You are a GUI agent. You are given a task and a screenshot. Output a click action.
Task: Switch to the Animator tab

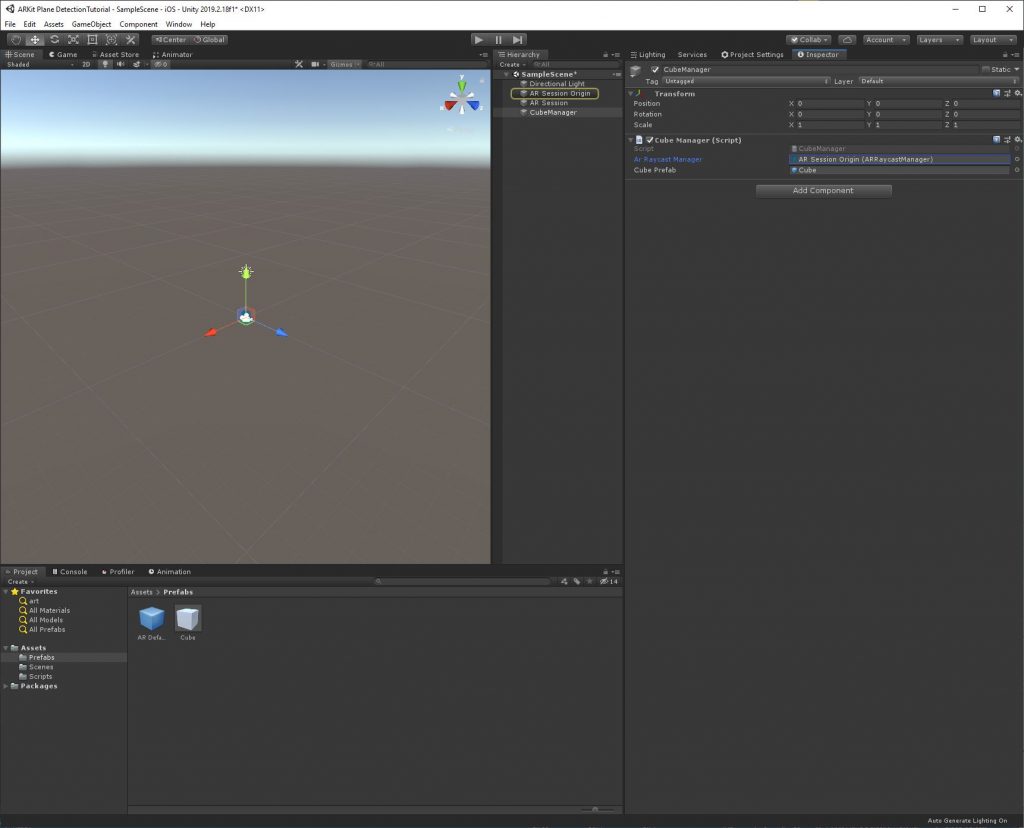(172, 55)
